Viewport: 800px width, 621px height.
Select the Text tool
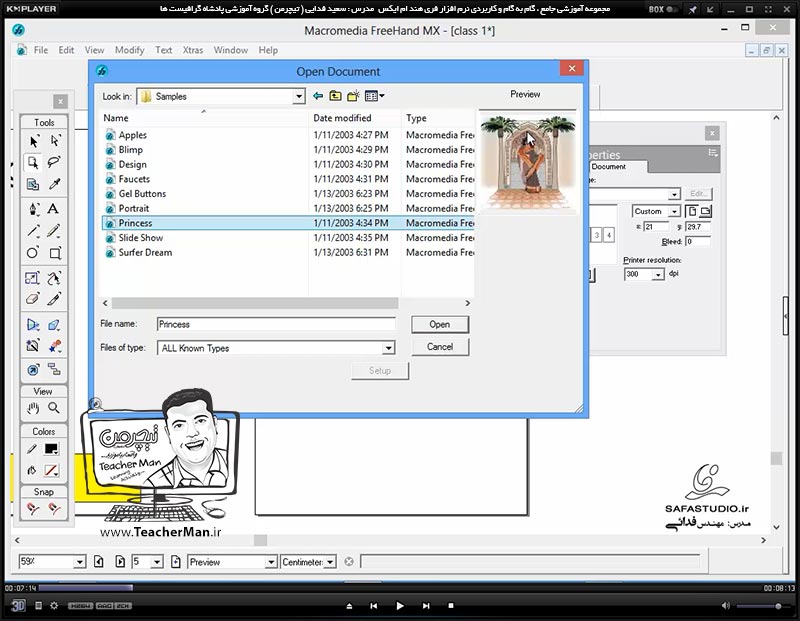tap(53, 209)
